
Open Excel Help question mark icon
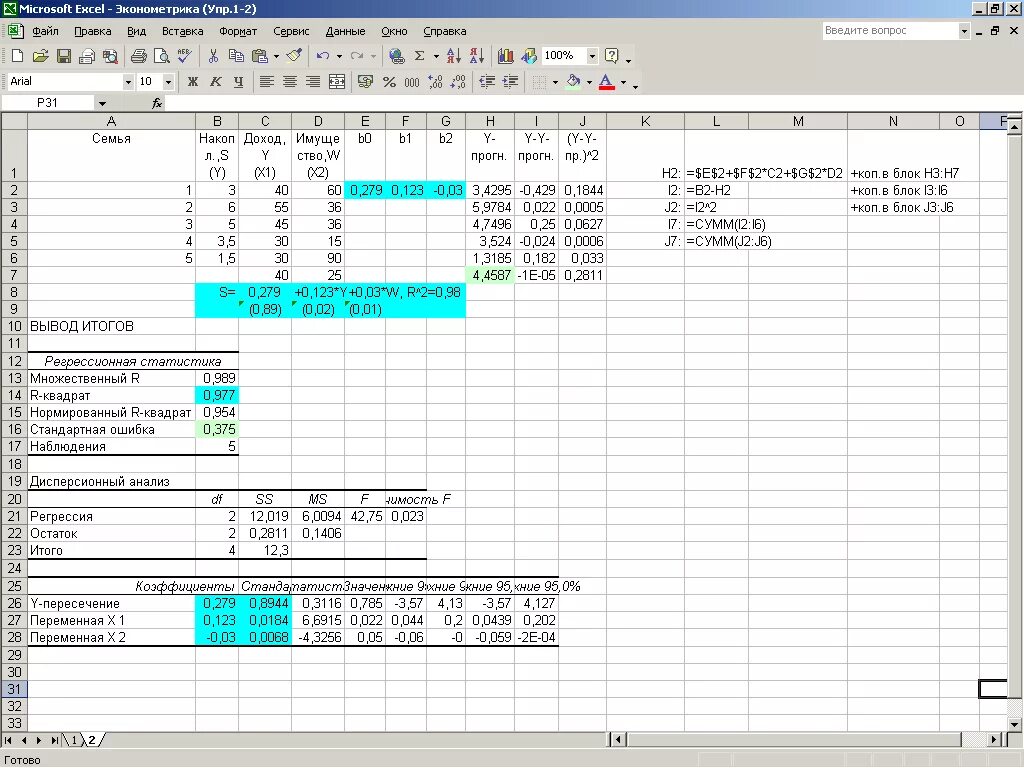612,56
